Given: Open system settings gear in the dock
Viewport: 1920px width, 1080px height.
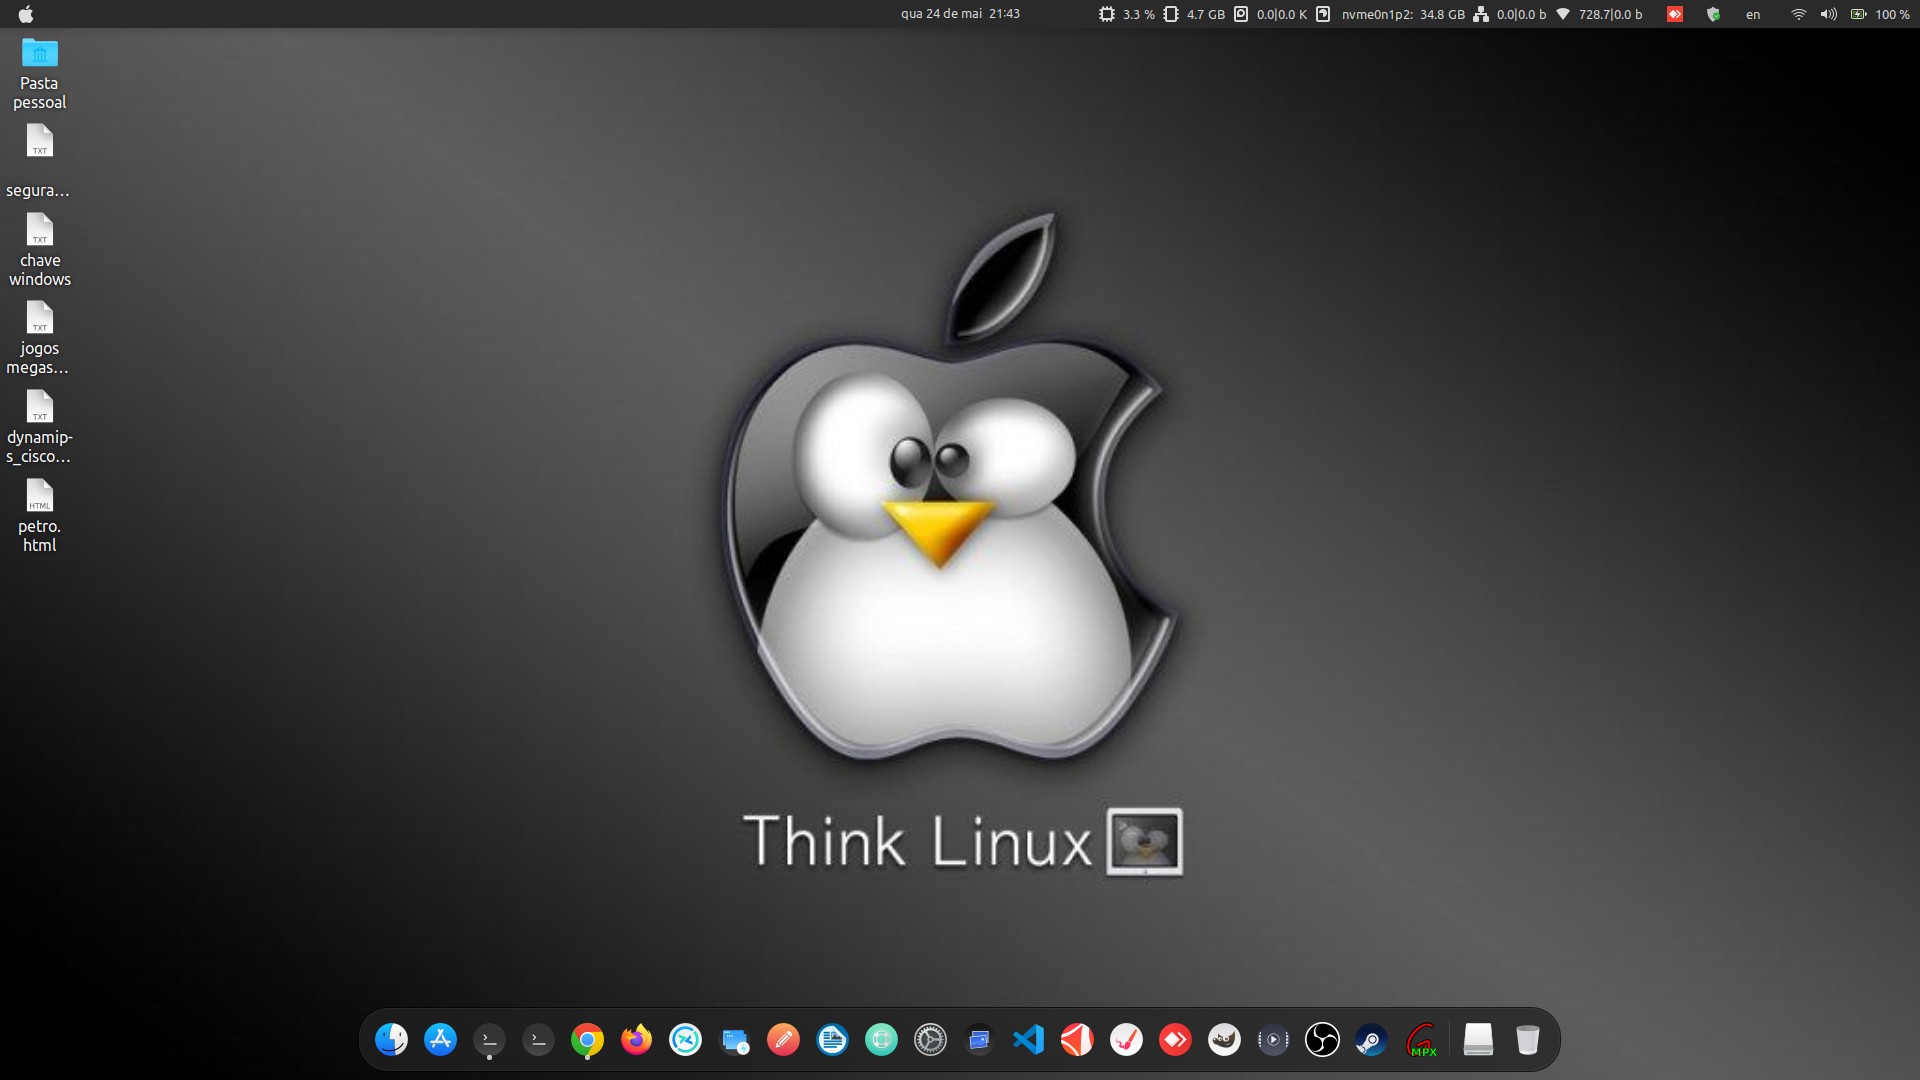Looking at the screenshot, I should [x=930, y=1040].
